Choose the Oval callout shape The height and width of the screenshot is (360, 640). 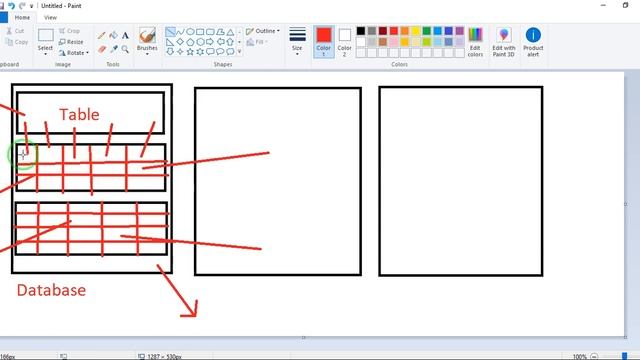[x=220, y=51]
